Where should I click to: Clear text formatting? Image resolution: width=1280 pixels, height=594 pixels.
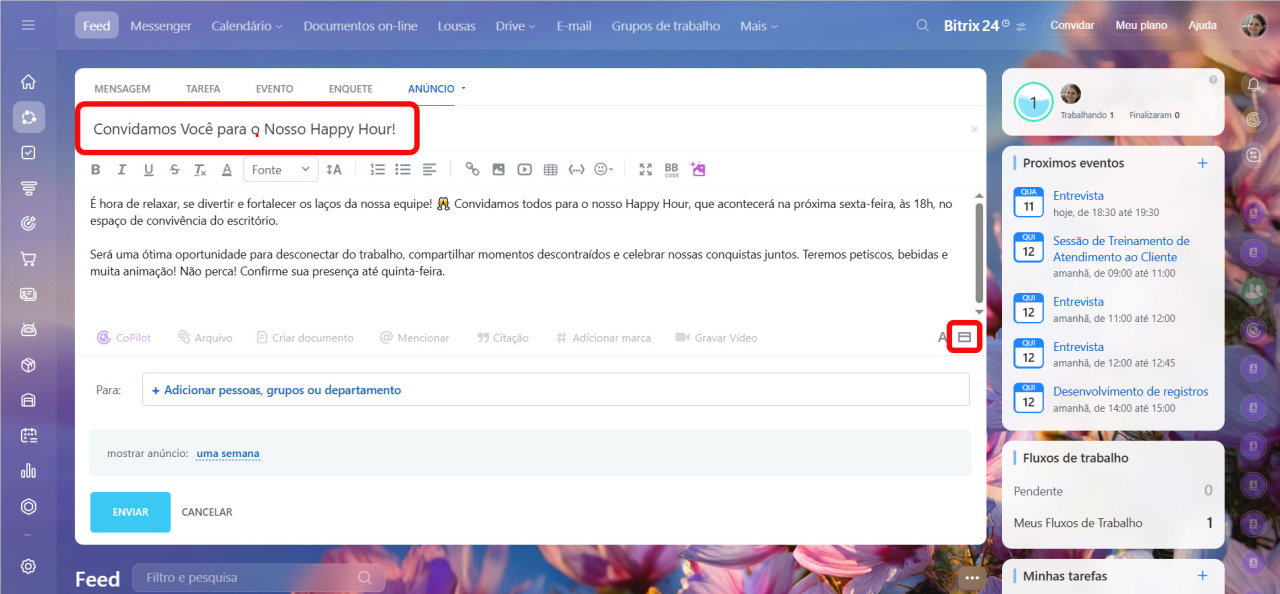click(x=200, y=170)
